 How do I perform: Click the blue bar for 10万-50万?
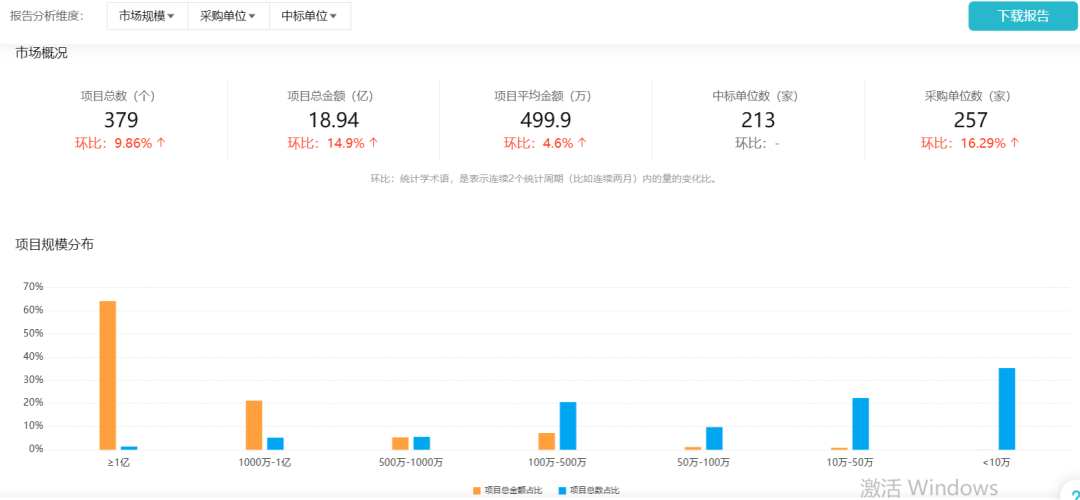coord(860,424)
